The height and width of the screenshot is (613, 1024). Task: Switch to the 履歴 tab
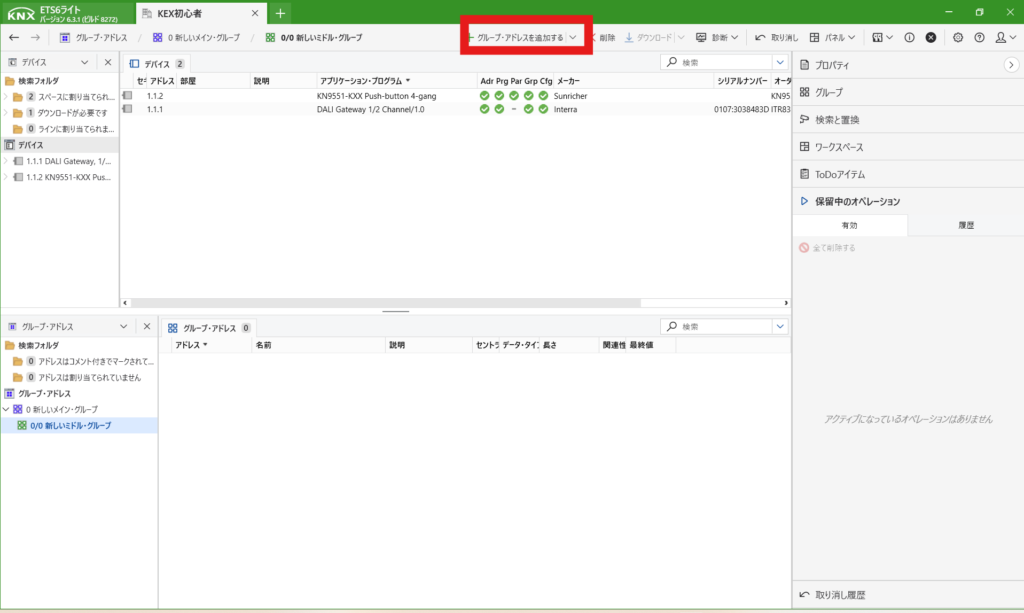coord(965,226)
